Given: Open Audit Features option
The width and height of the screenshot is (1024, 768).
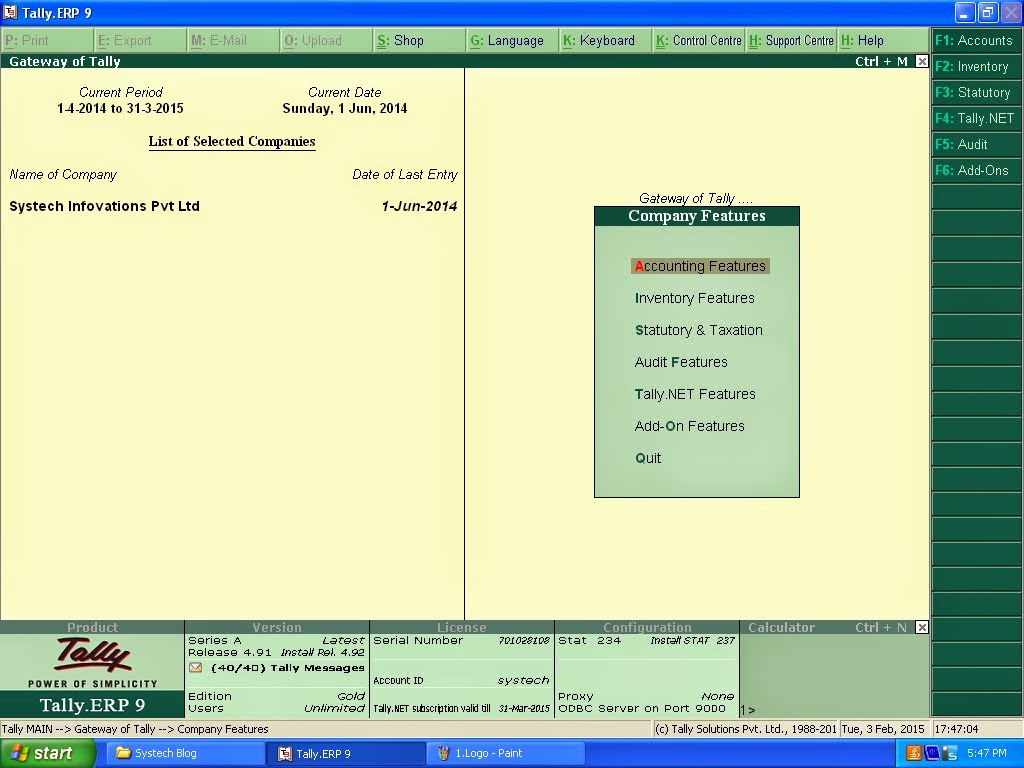Looking at the screenshot, I should click(x=680, y=362).
